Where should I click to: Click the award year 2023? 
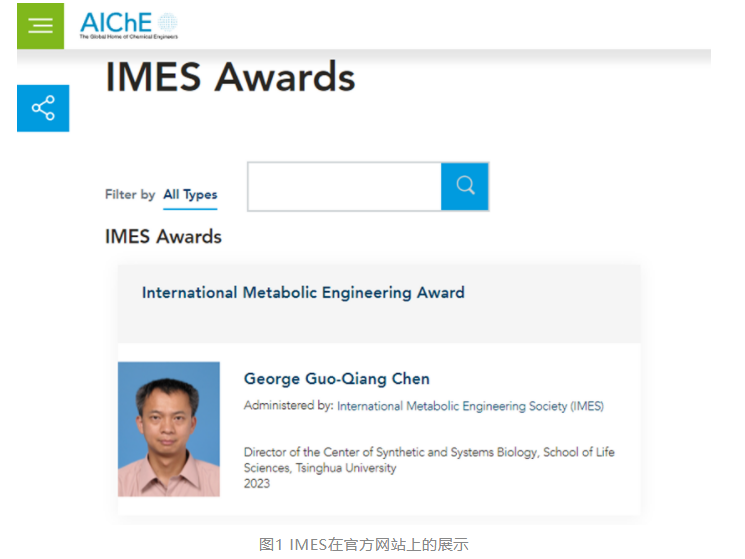[257, 483]
